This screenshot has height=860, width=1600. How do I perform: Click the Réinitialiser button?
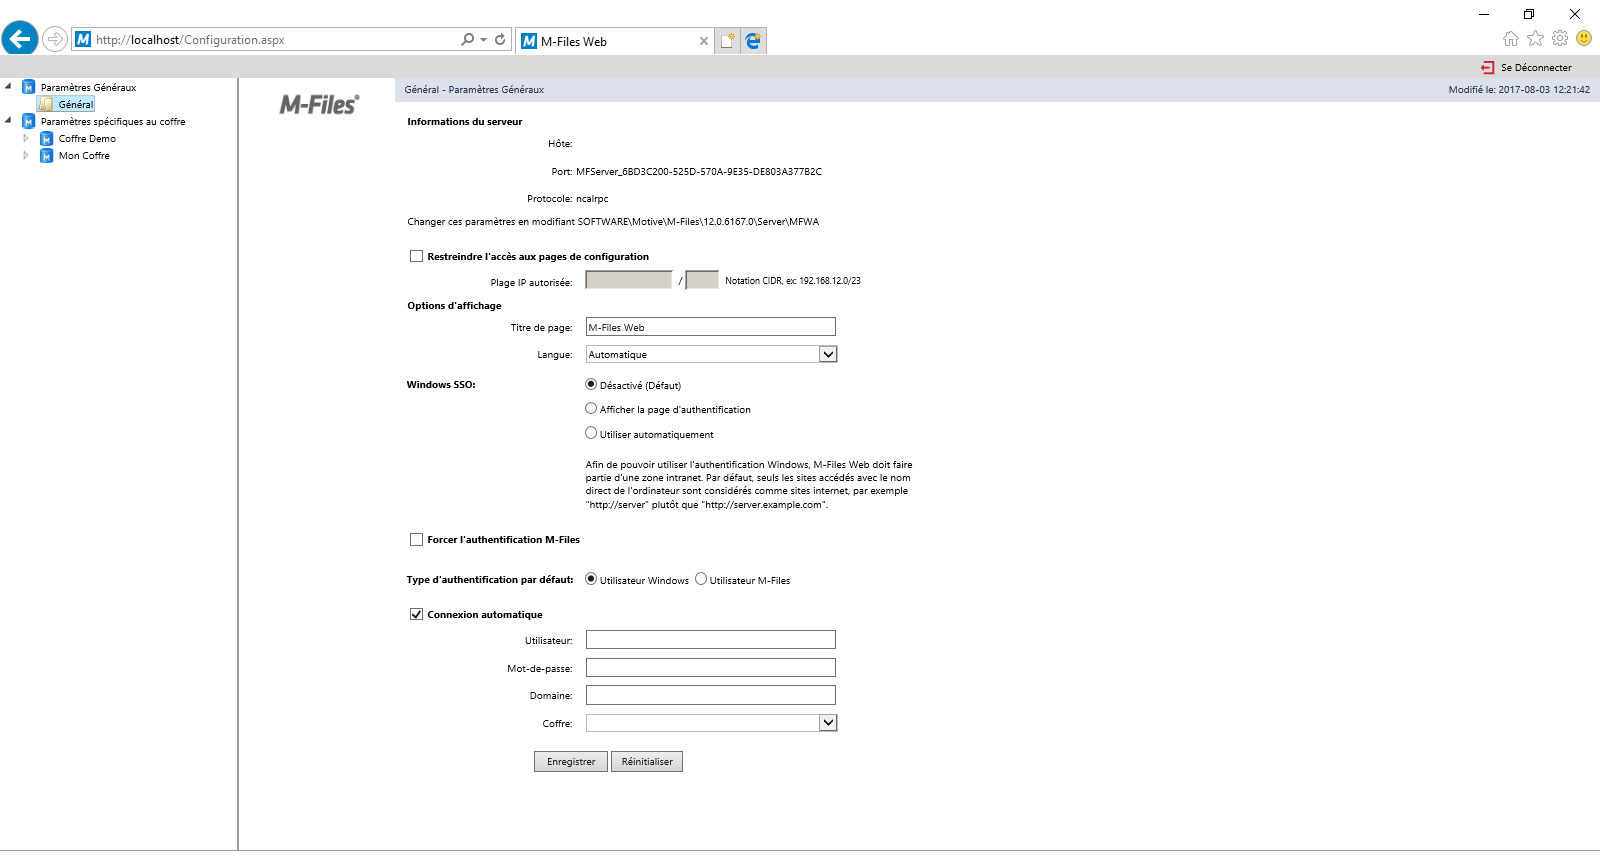click(x=646, y=762)
